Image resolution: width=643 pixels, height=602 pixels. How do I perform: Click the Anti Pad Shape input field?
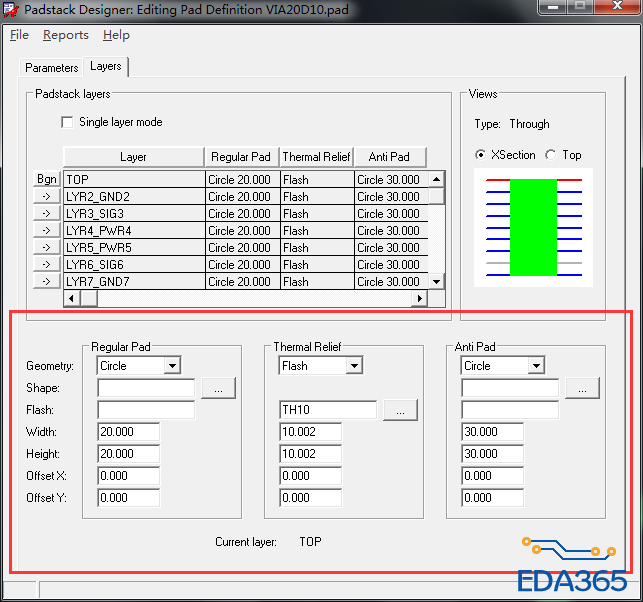pos(511,388)
